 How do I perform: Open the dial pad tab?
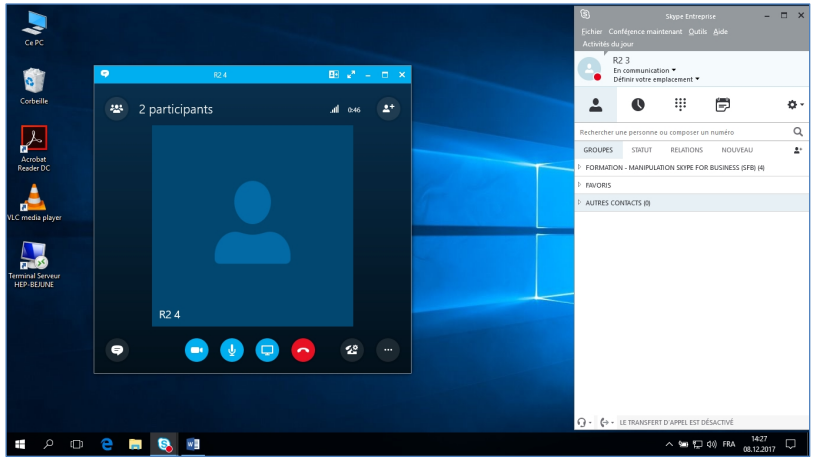(680, 105)
